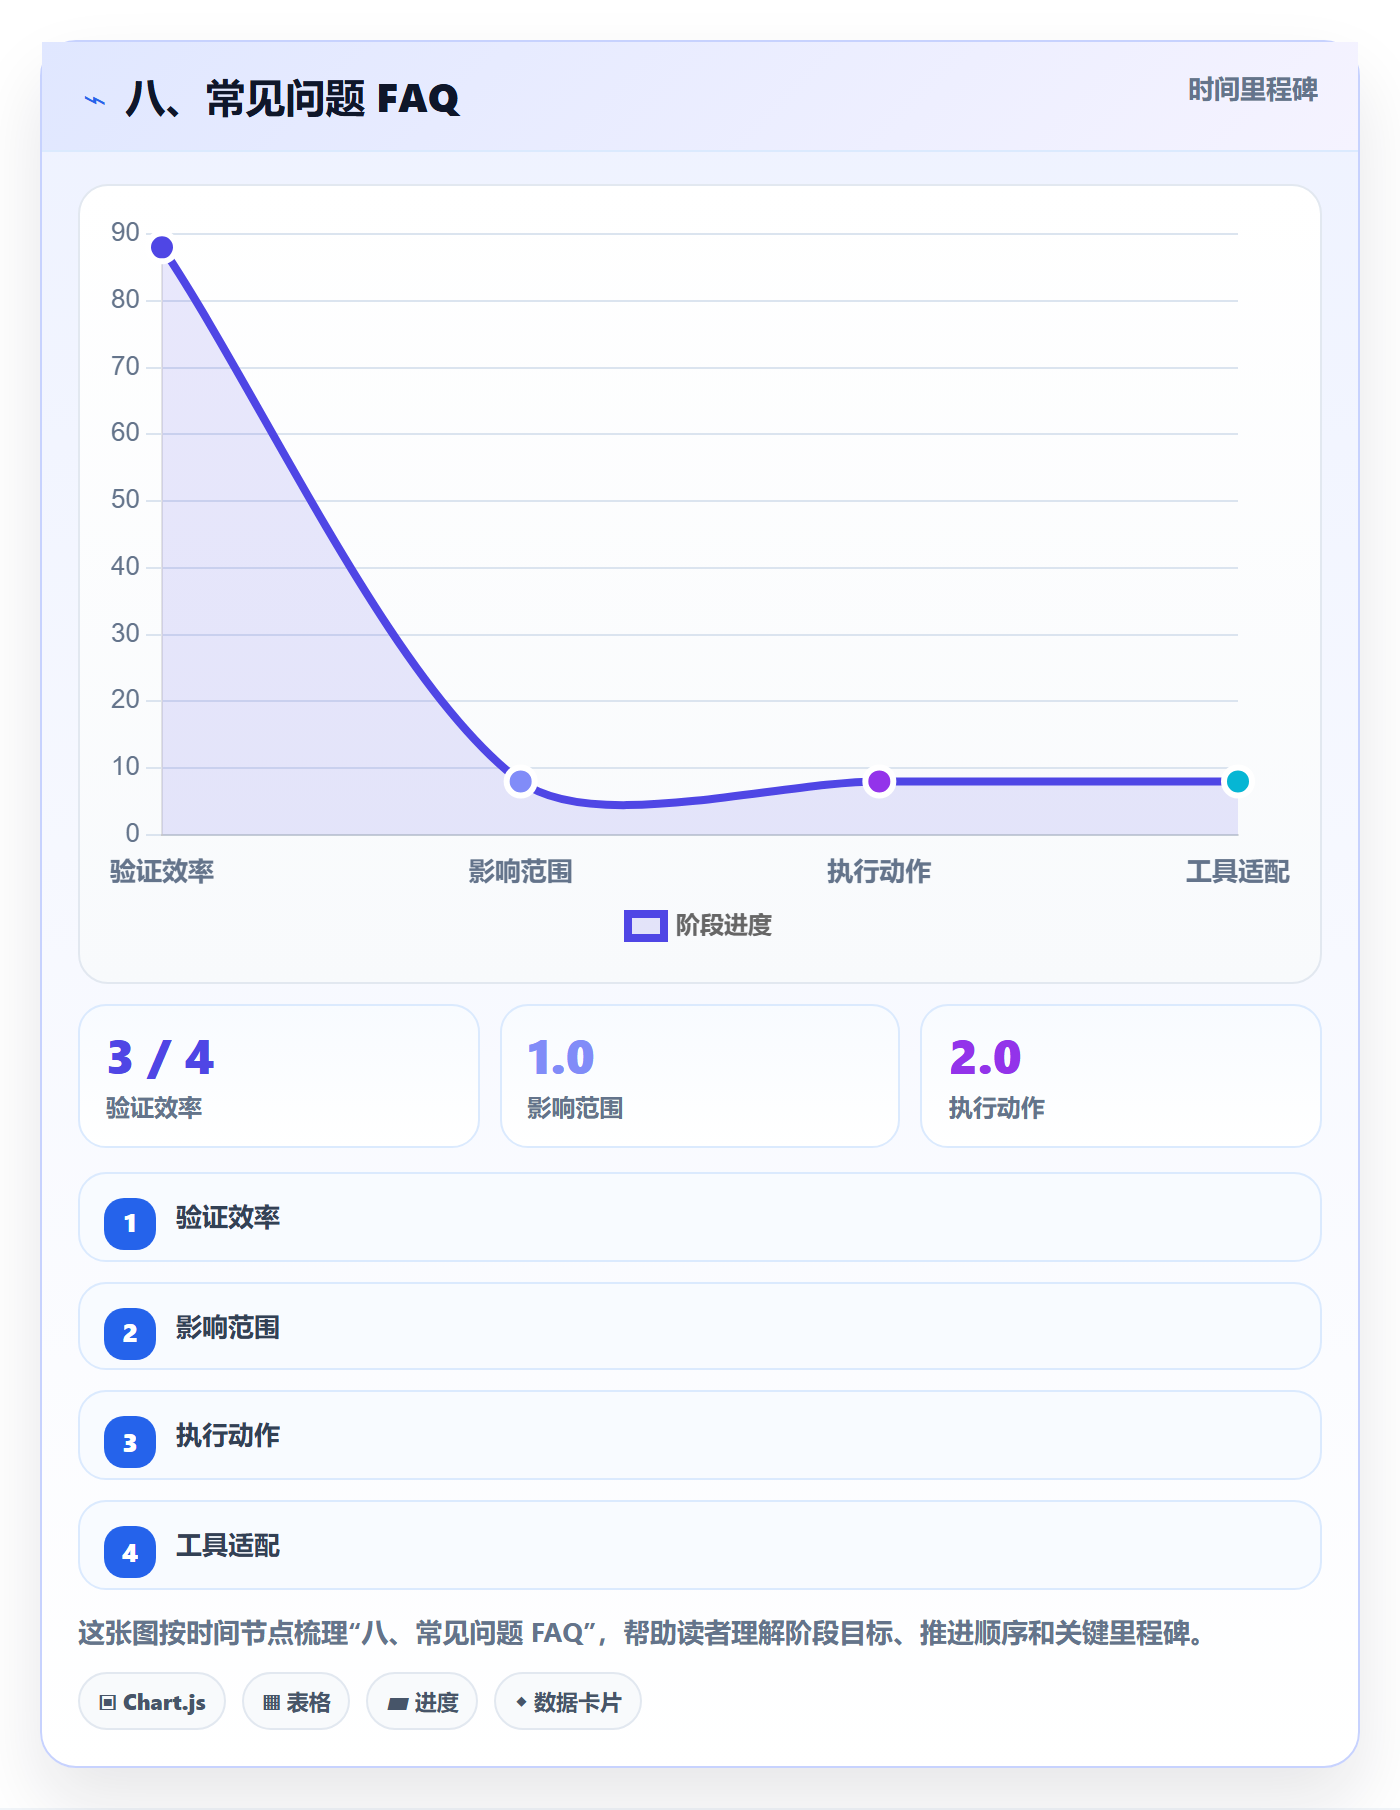Click the 工具适配 label on the chart x-axis
Screen dimensions: 1400x1810
tap(1238, 871)
